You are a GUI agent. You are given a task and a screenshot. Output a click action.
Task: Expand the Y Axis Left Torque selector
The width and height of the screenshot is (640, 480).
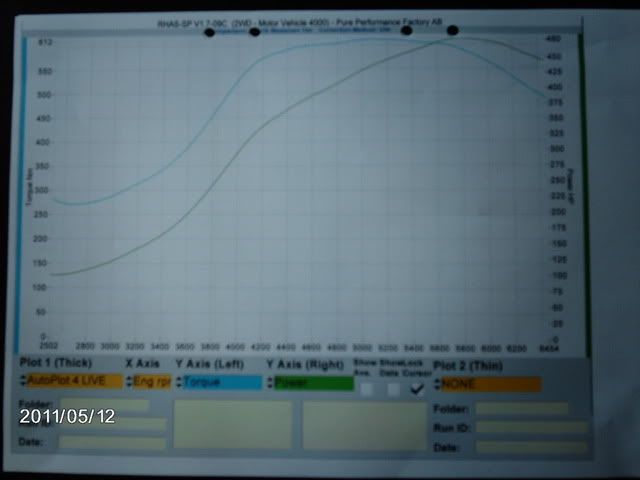[220, 382]
